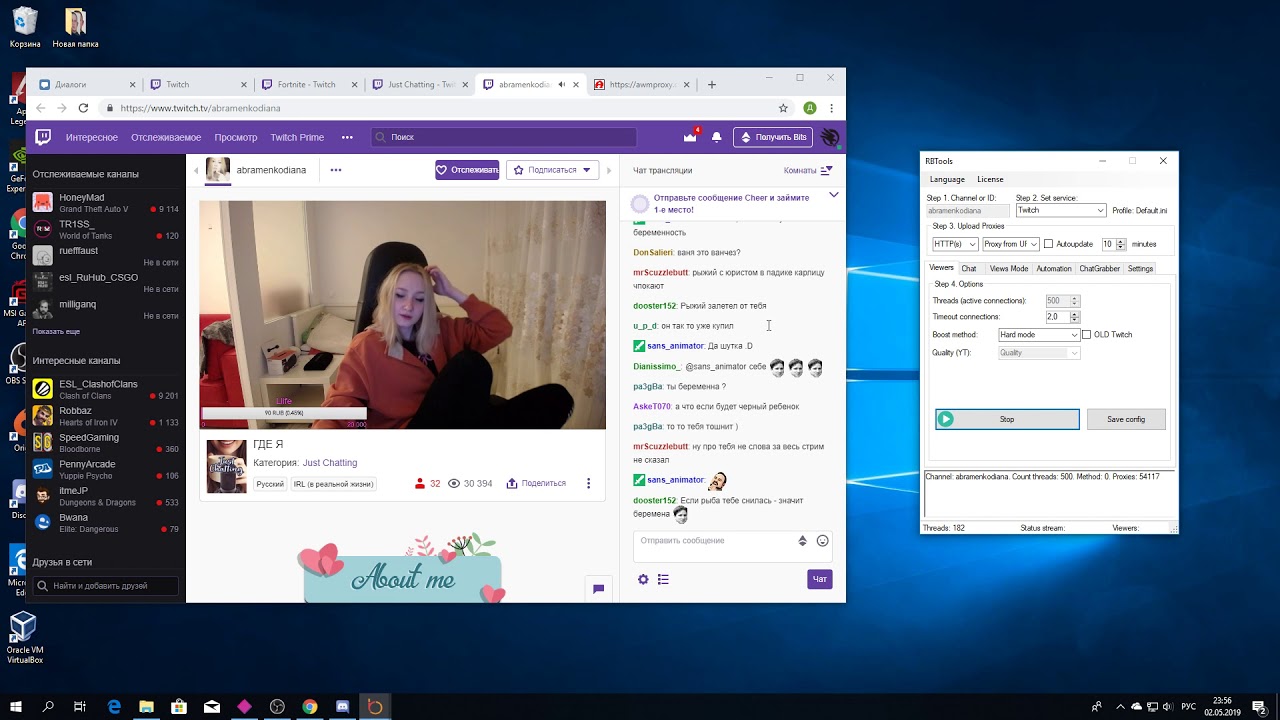This screenshot has width=1280, height=720.
Task: Open Chrome three-dot menu
Action: click(x=831, y=108)
